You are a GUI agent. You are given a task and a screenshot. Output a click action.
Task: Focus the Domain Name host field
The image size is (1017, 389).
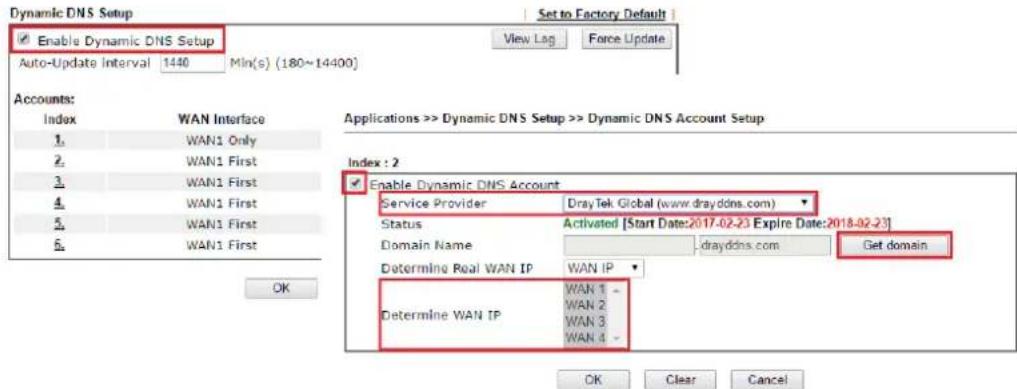(x=628, y=246)
